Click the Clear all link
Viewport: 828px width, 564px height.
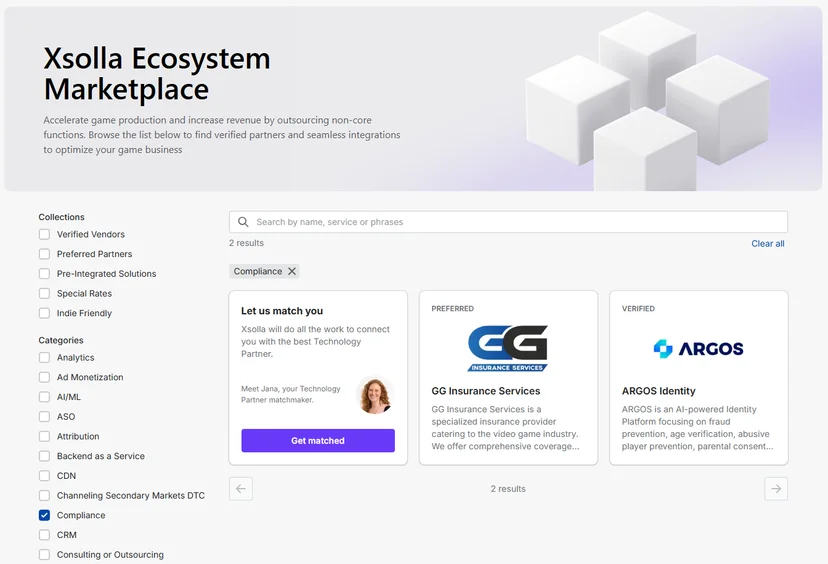click(x=768, y=243)
